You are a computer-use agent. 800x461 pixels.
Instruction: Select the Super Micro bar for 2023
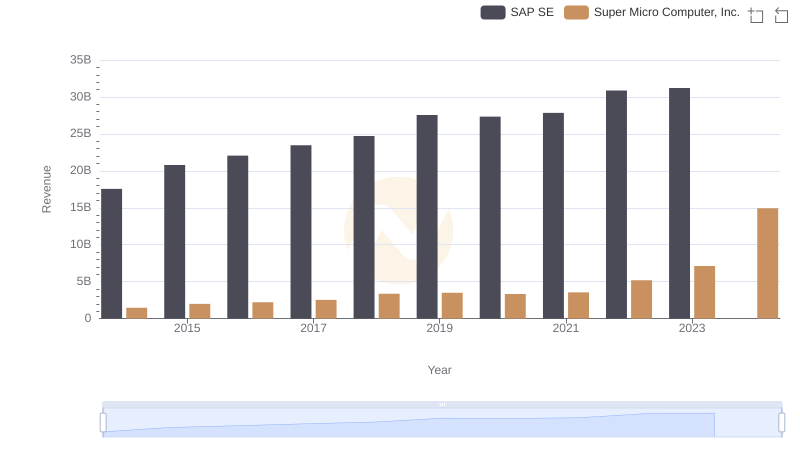click(704, 292)
